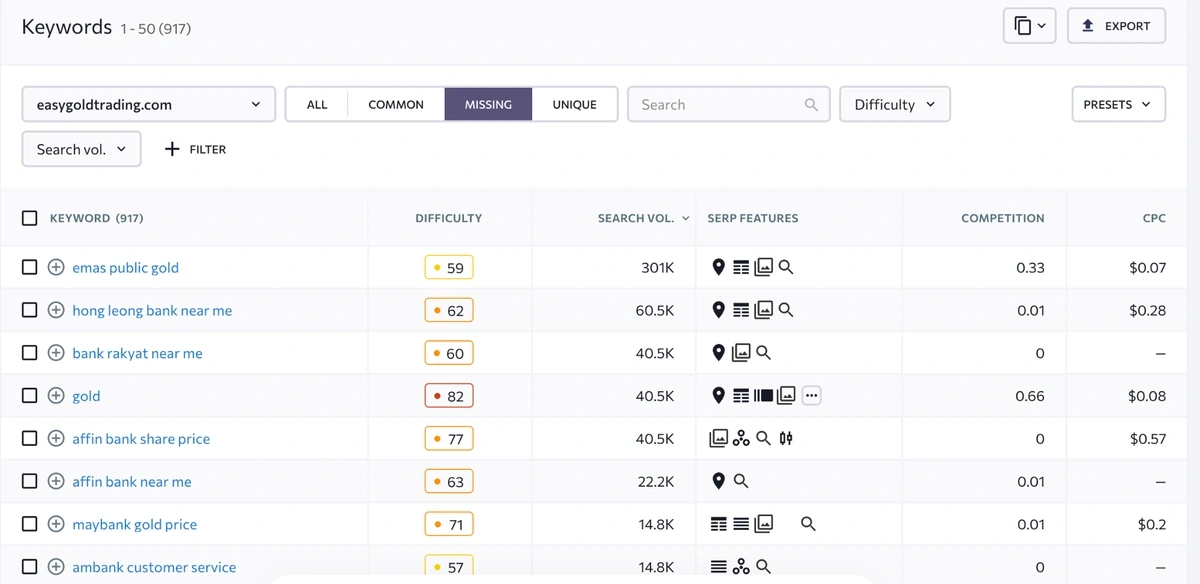Click the 22.2K search volume value

(x=655, y=481)
